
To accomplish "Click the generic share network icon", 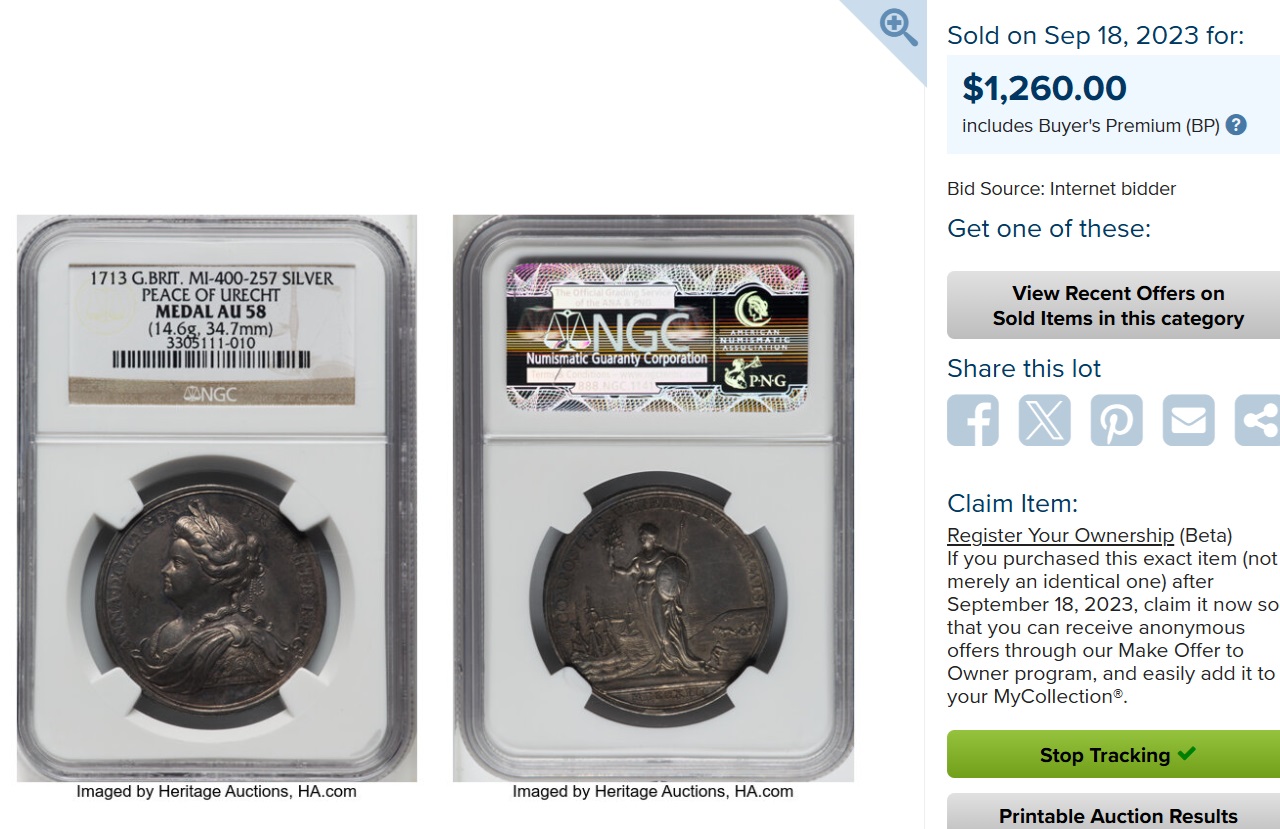I will pyautogui.click(x=1258, y=420).
